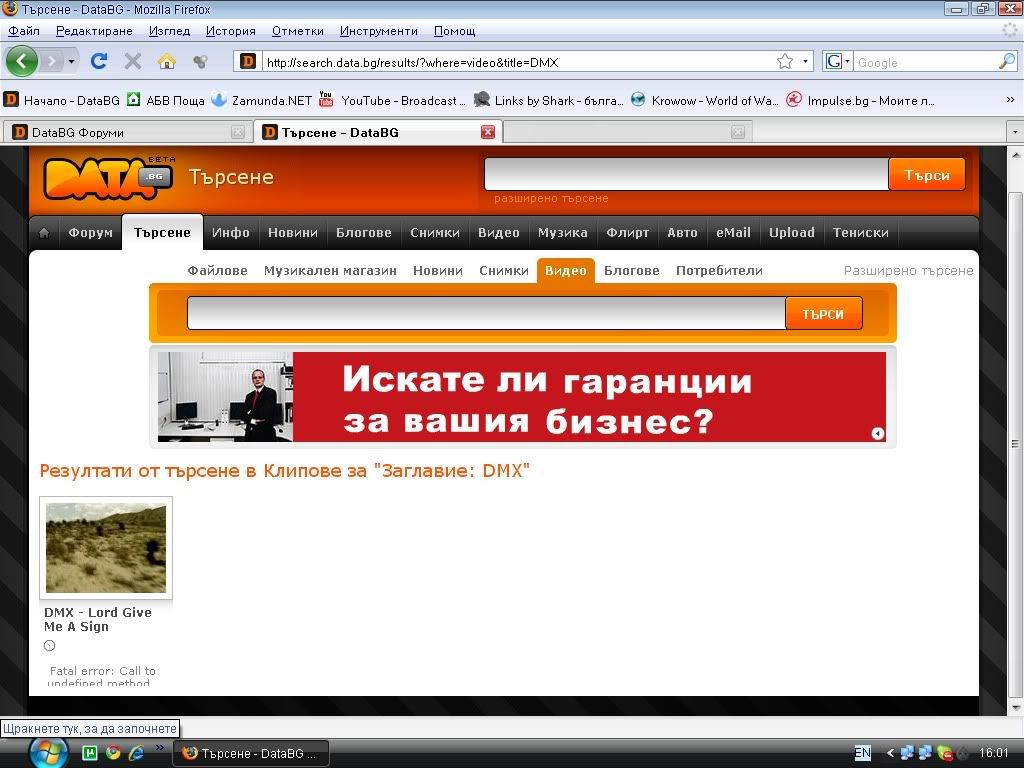Click the main video search text field

[x=487, y=313]
